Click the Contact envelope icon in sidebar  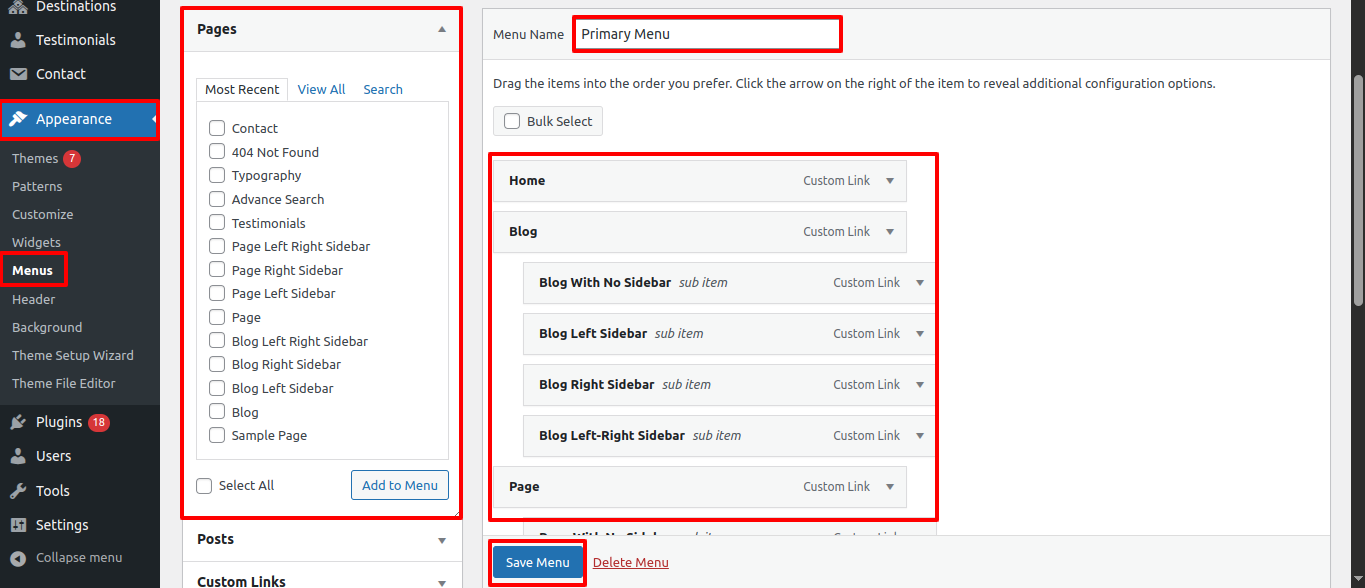[x=18, y=74]
